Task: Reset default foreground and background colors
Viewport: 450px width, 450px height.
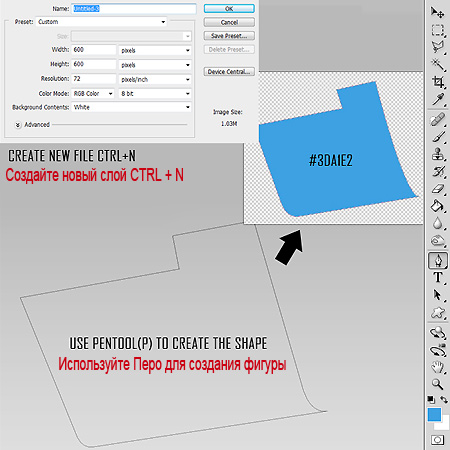Action: (x=431, y=399)
